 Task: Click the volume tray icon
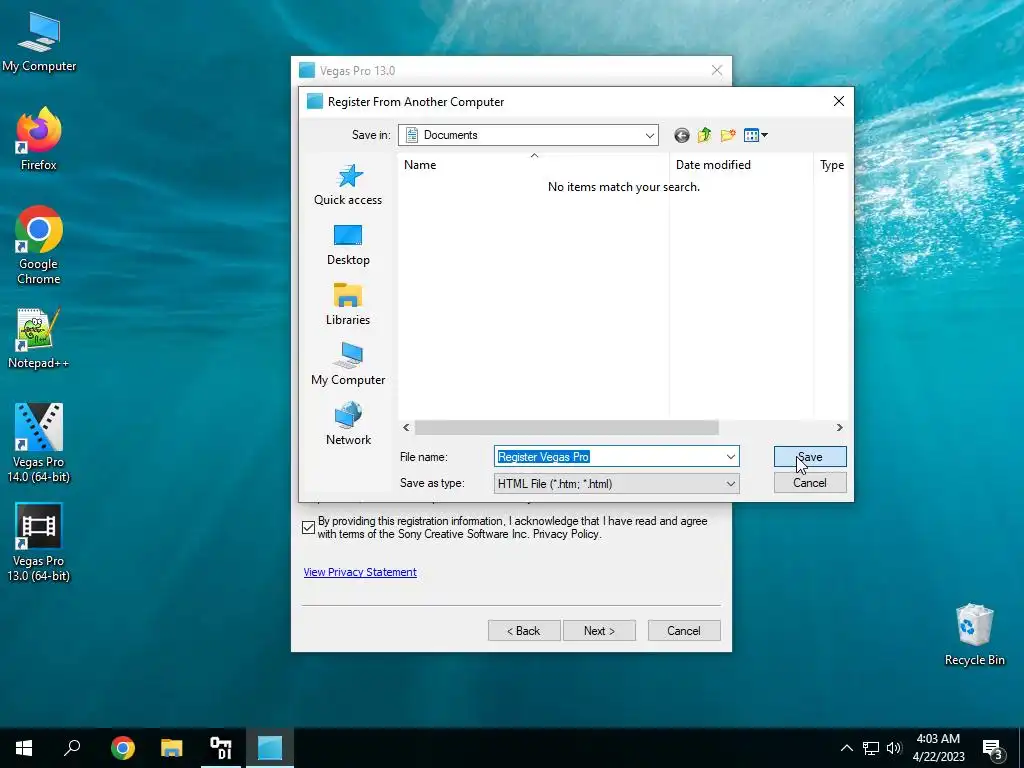[894, 748]
